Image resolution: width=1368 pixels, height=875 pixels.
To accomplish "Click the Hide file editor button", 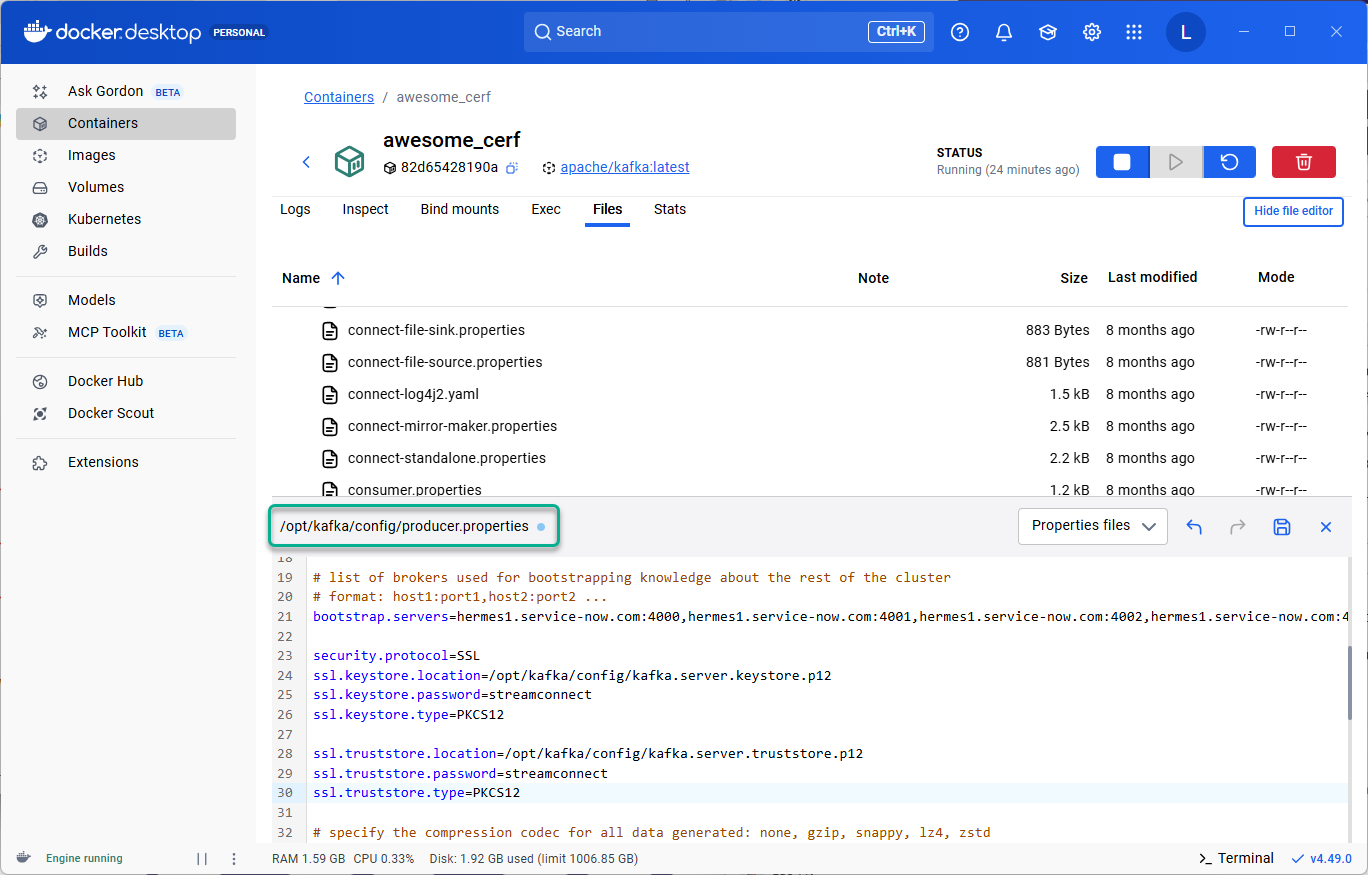I will 1293,211.
